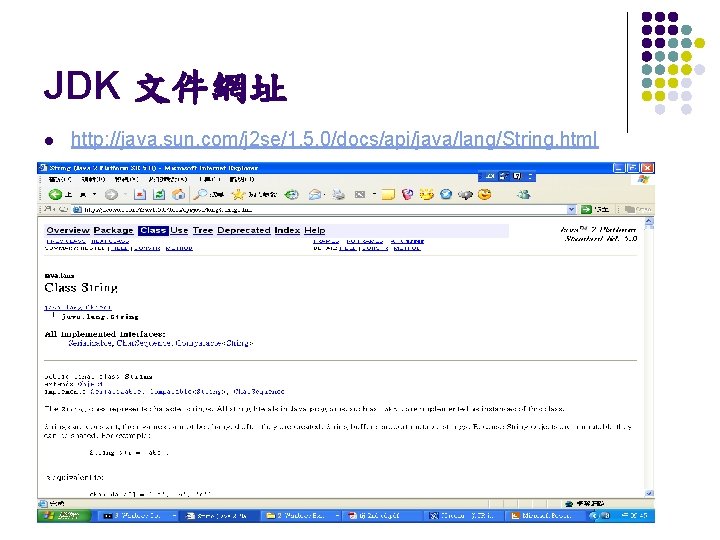Screen dimensions: 720x540
Task: Open the 我的最愛 (Favorites) menu
Action: pos(168,180)
